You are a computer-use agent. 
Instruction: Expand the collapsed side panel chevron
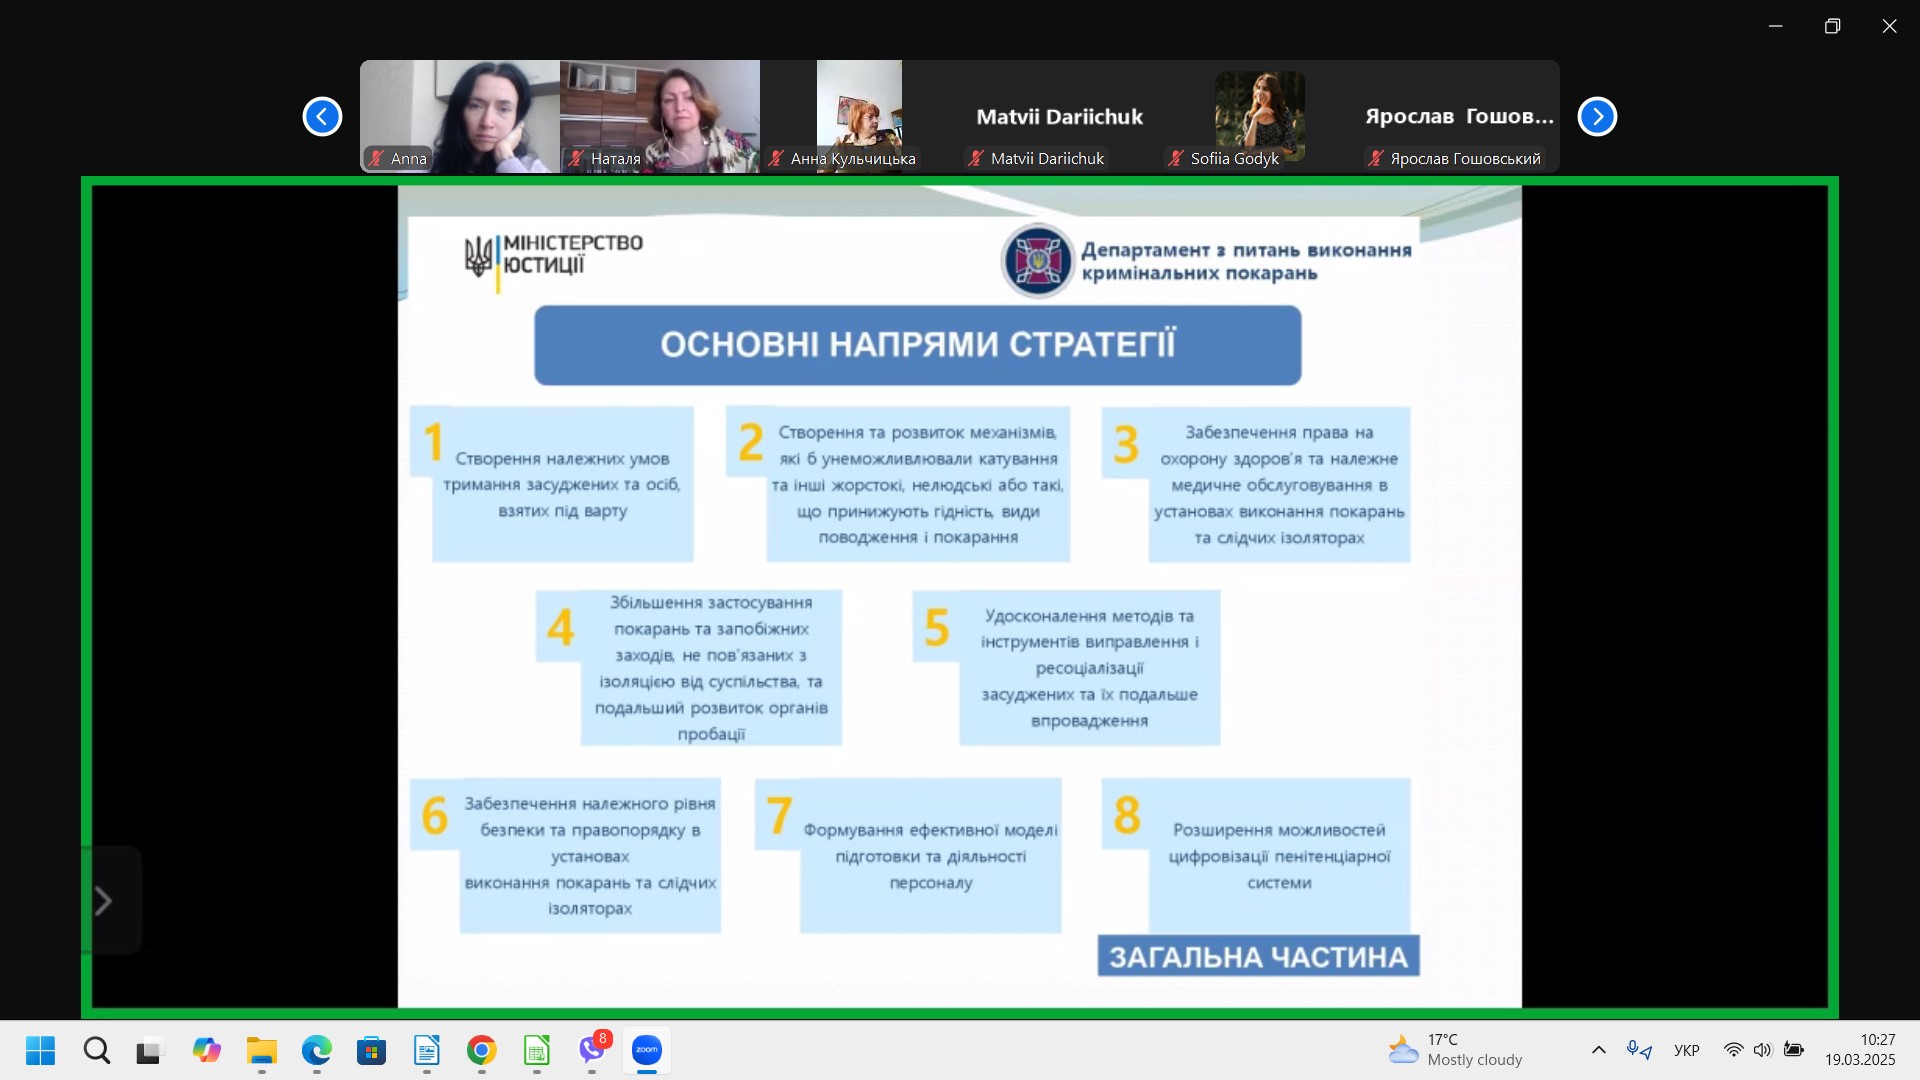[103, 901]
